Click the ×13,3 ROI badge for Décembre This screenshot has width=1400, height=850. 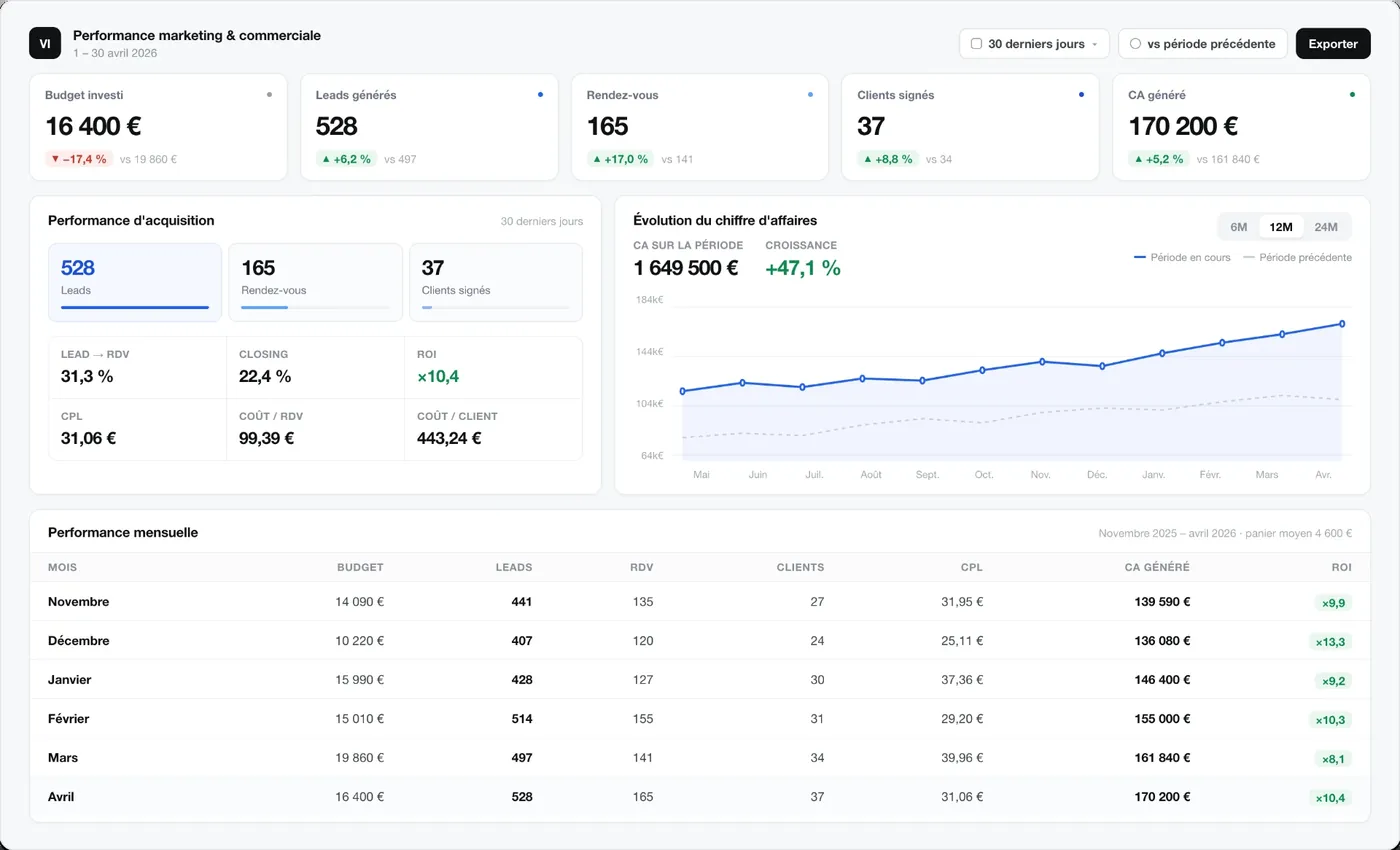pyautogui.click(x=1330, y=642)
